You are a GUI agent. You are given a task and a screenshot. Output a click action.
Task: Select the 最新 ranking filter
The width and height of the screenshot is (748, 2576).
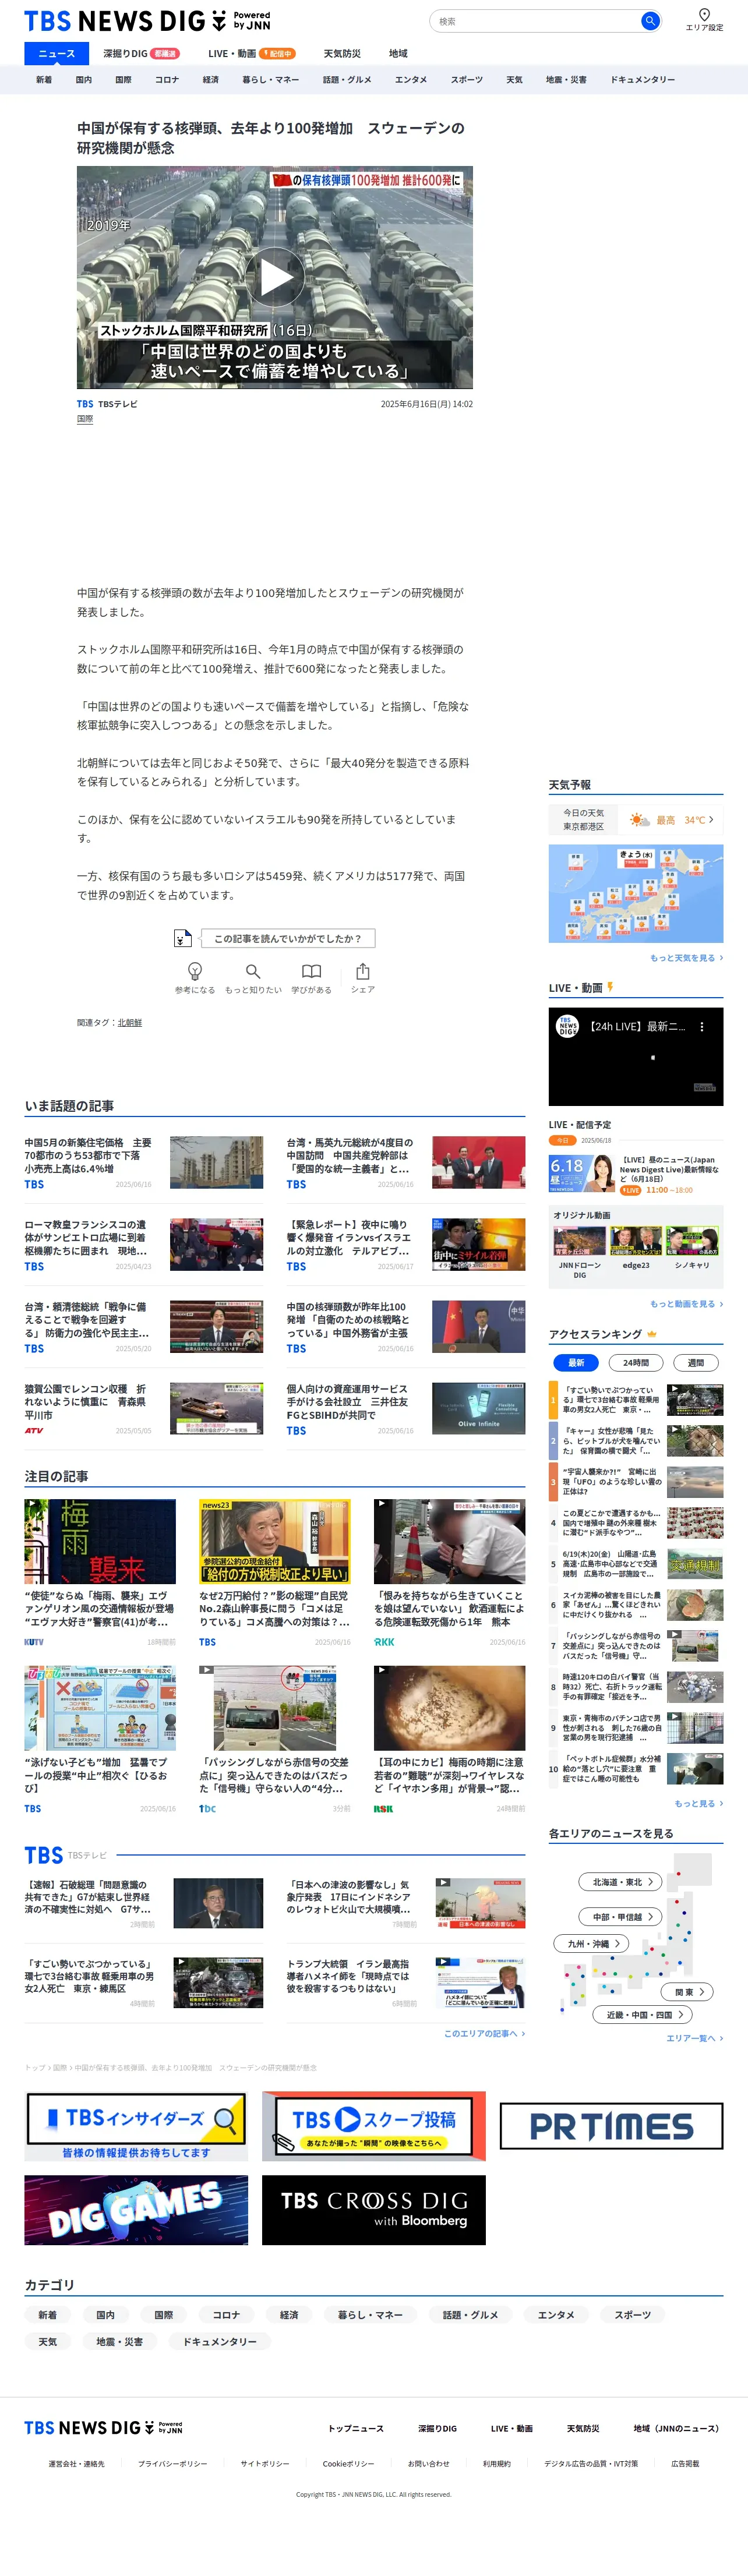576,1362
